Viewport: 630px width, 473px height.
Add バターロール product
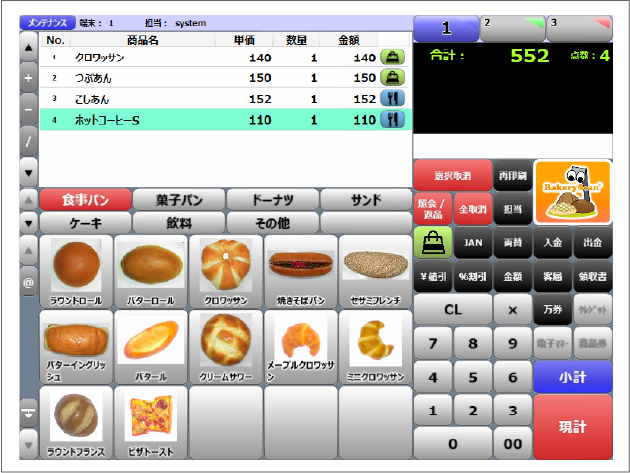pos(151,272)
